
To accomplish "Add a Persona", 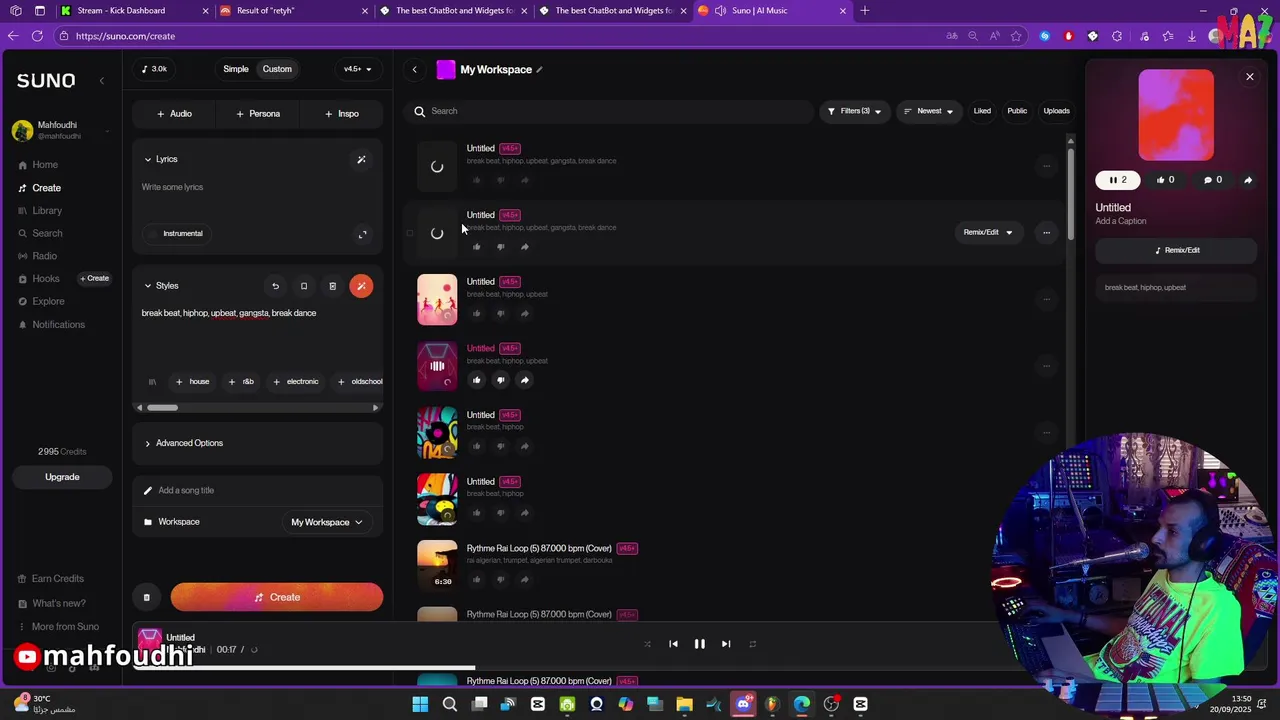I will click(258, 114).
